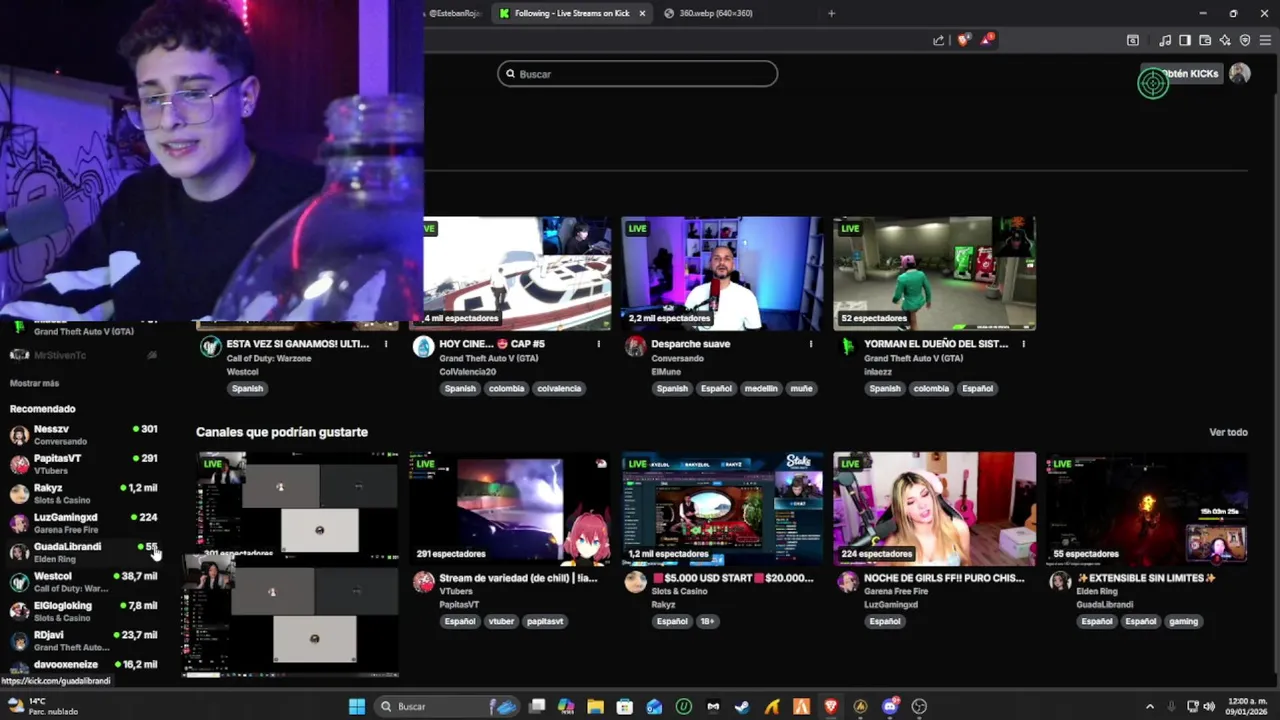Open the $5.000 USD START slots stream thumbnail
Viewport: 1280px width, 720px height.
pyautogui.click(x=722, y=509)
